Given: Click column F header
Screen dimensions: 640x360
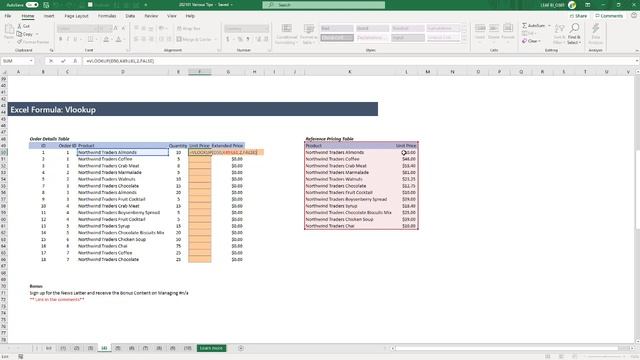Looking at the screenshot, I should pyautogui.click(x=200, y=72).
